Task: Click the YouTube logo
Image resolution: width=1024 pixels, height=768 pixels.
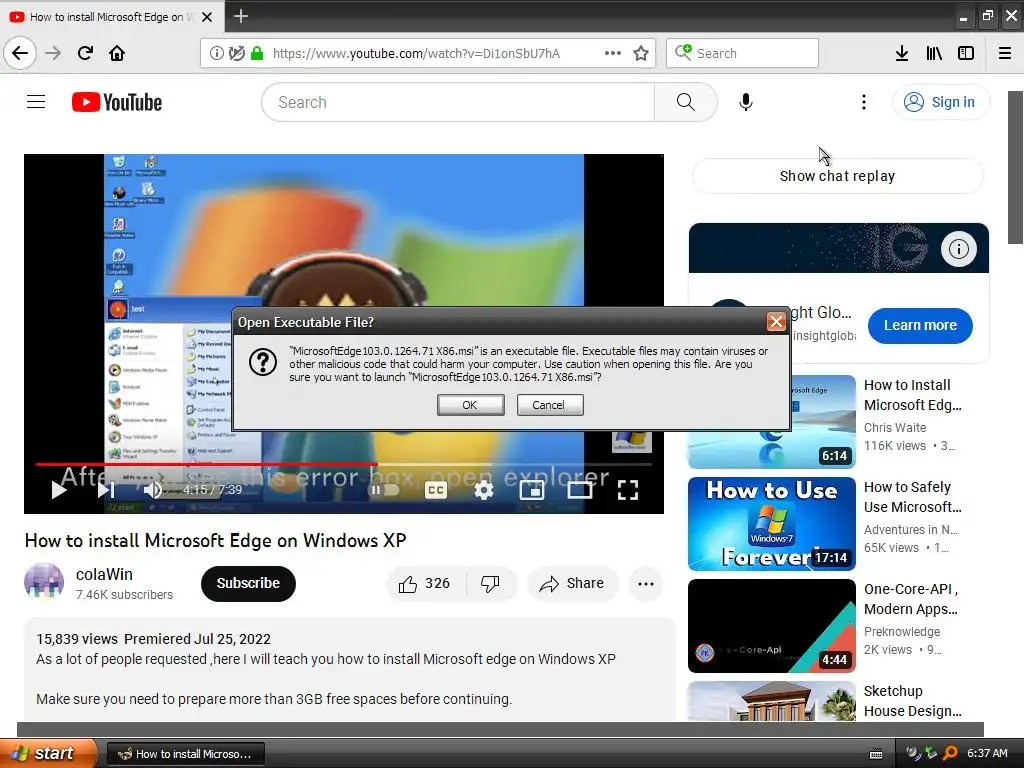Action: click(x=117, y=102)
